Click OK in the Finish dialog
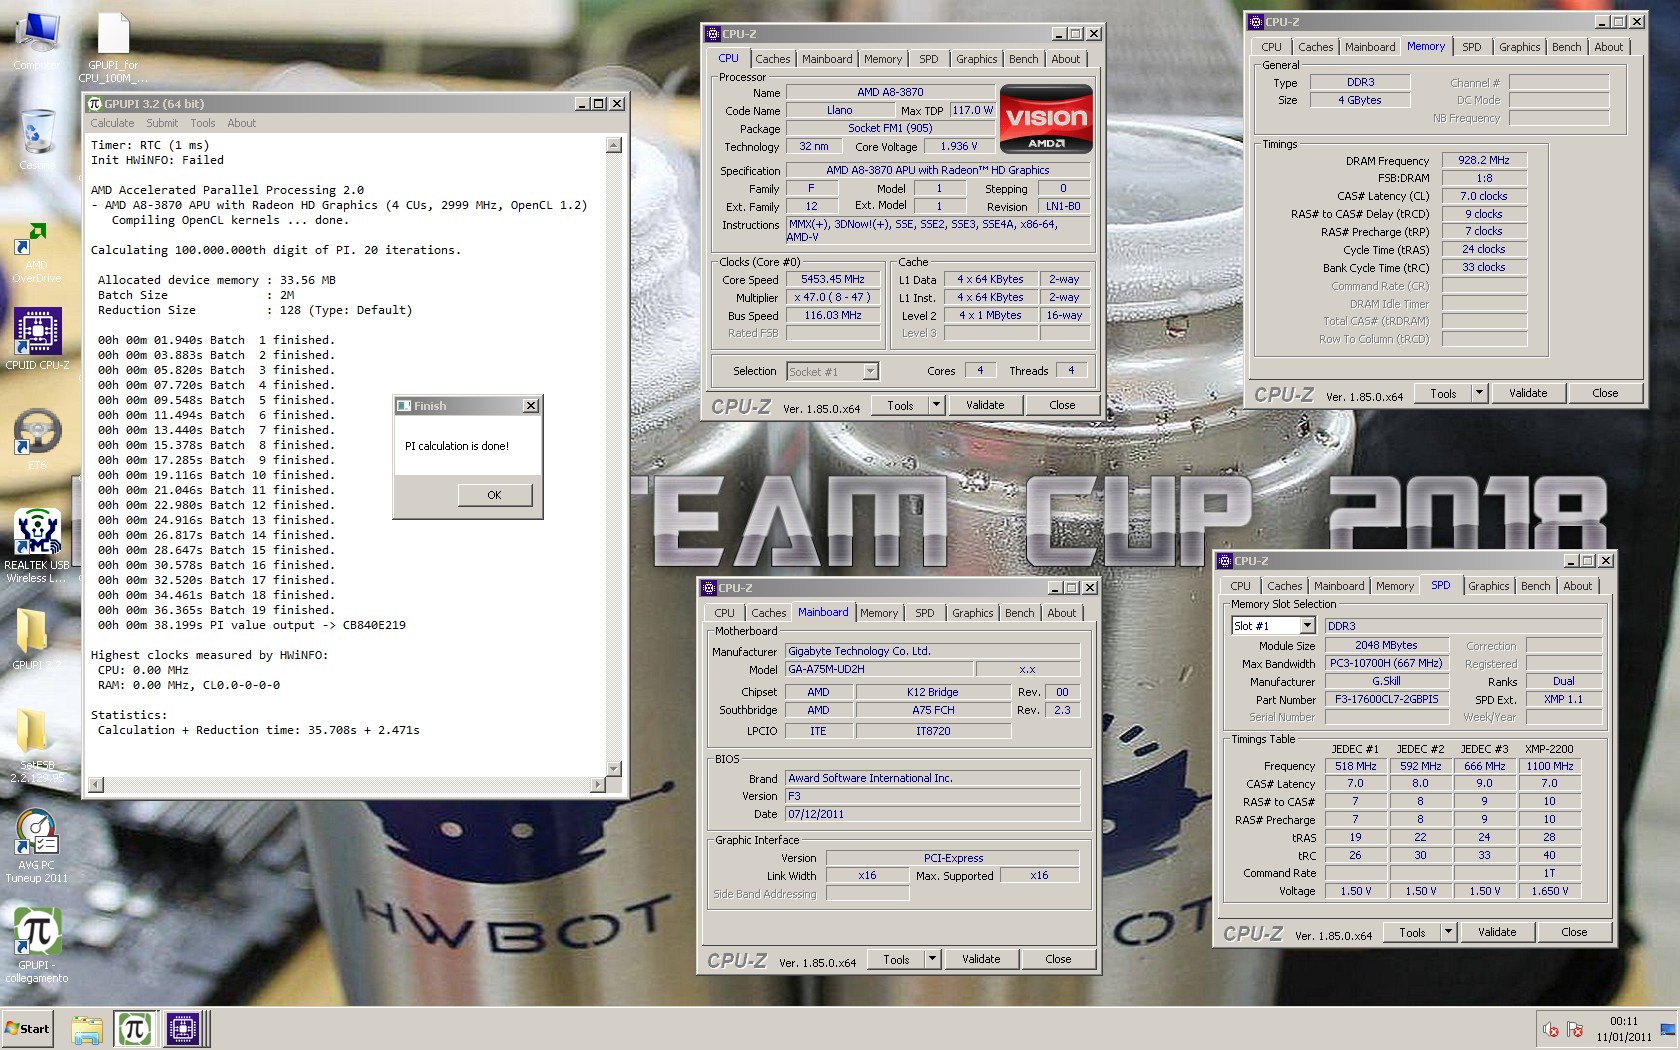The image size is (1680, 1050). (494, 495)
